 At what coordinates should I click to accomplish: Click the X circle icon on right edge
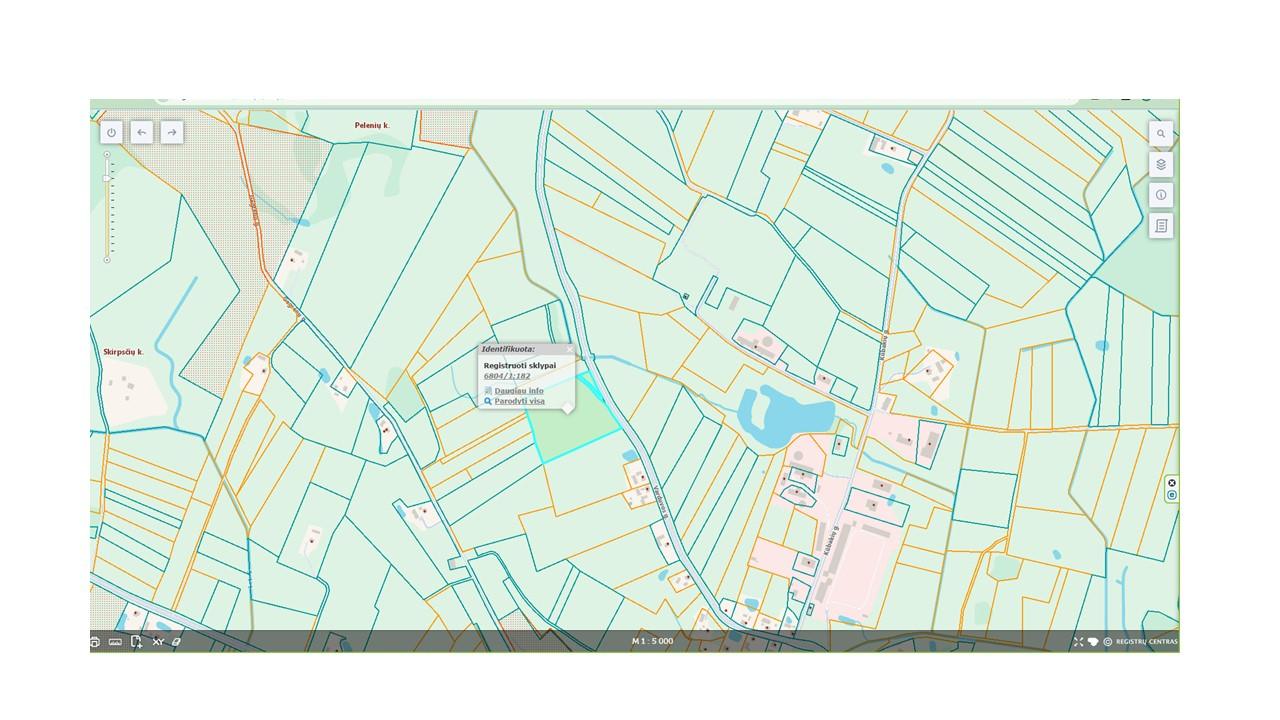pyautogui.click(x=1172, y=483)
